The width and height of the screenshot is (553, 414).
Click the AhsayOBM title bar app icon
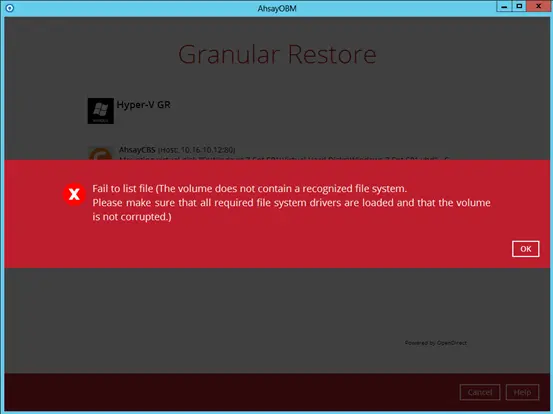tap(10, 7)
